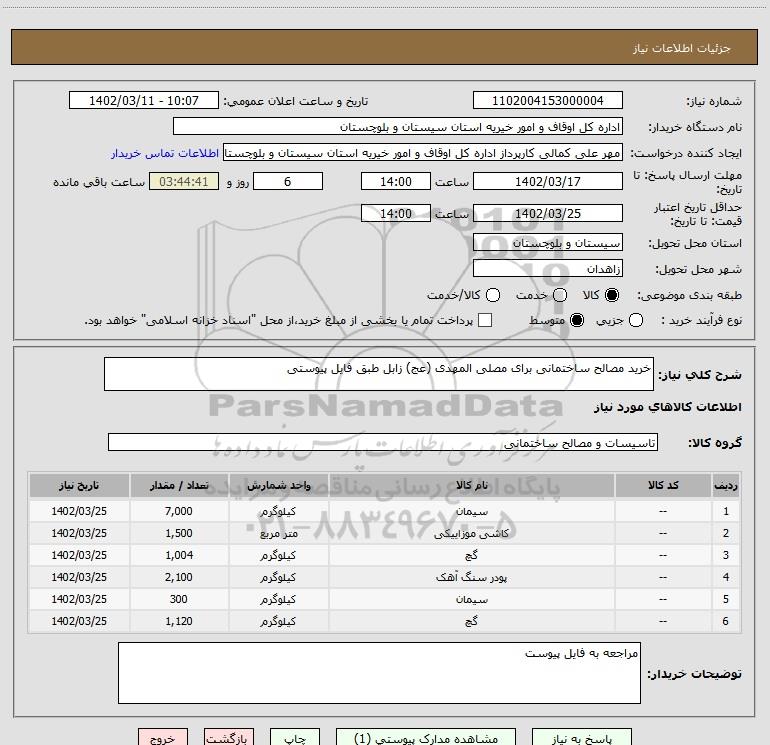Click the گروه کالا تاسیسات و مصالح field
Image resolution: width=770 pixels, height=745 pixels.
tap(383, 442)
